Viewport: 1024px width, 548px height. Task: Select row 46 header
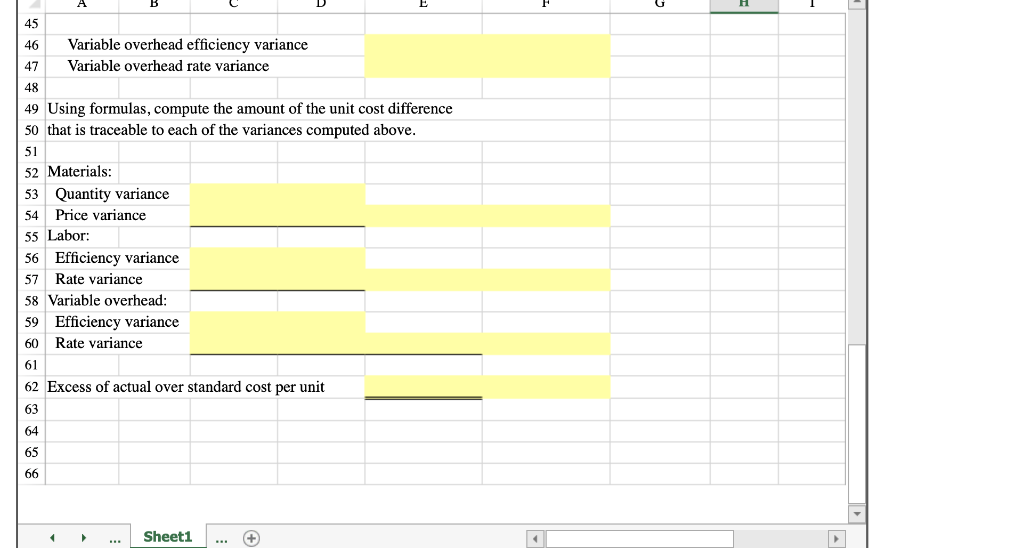pyautogui.click(x=31, y=45)
